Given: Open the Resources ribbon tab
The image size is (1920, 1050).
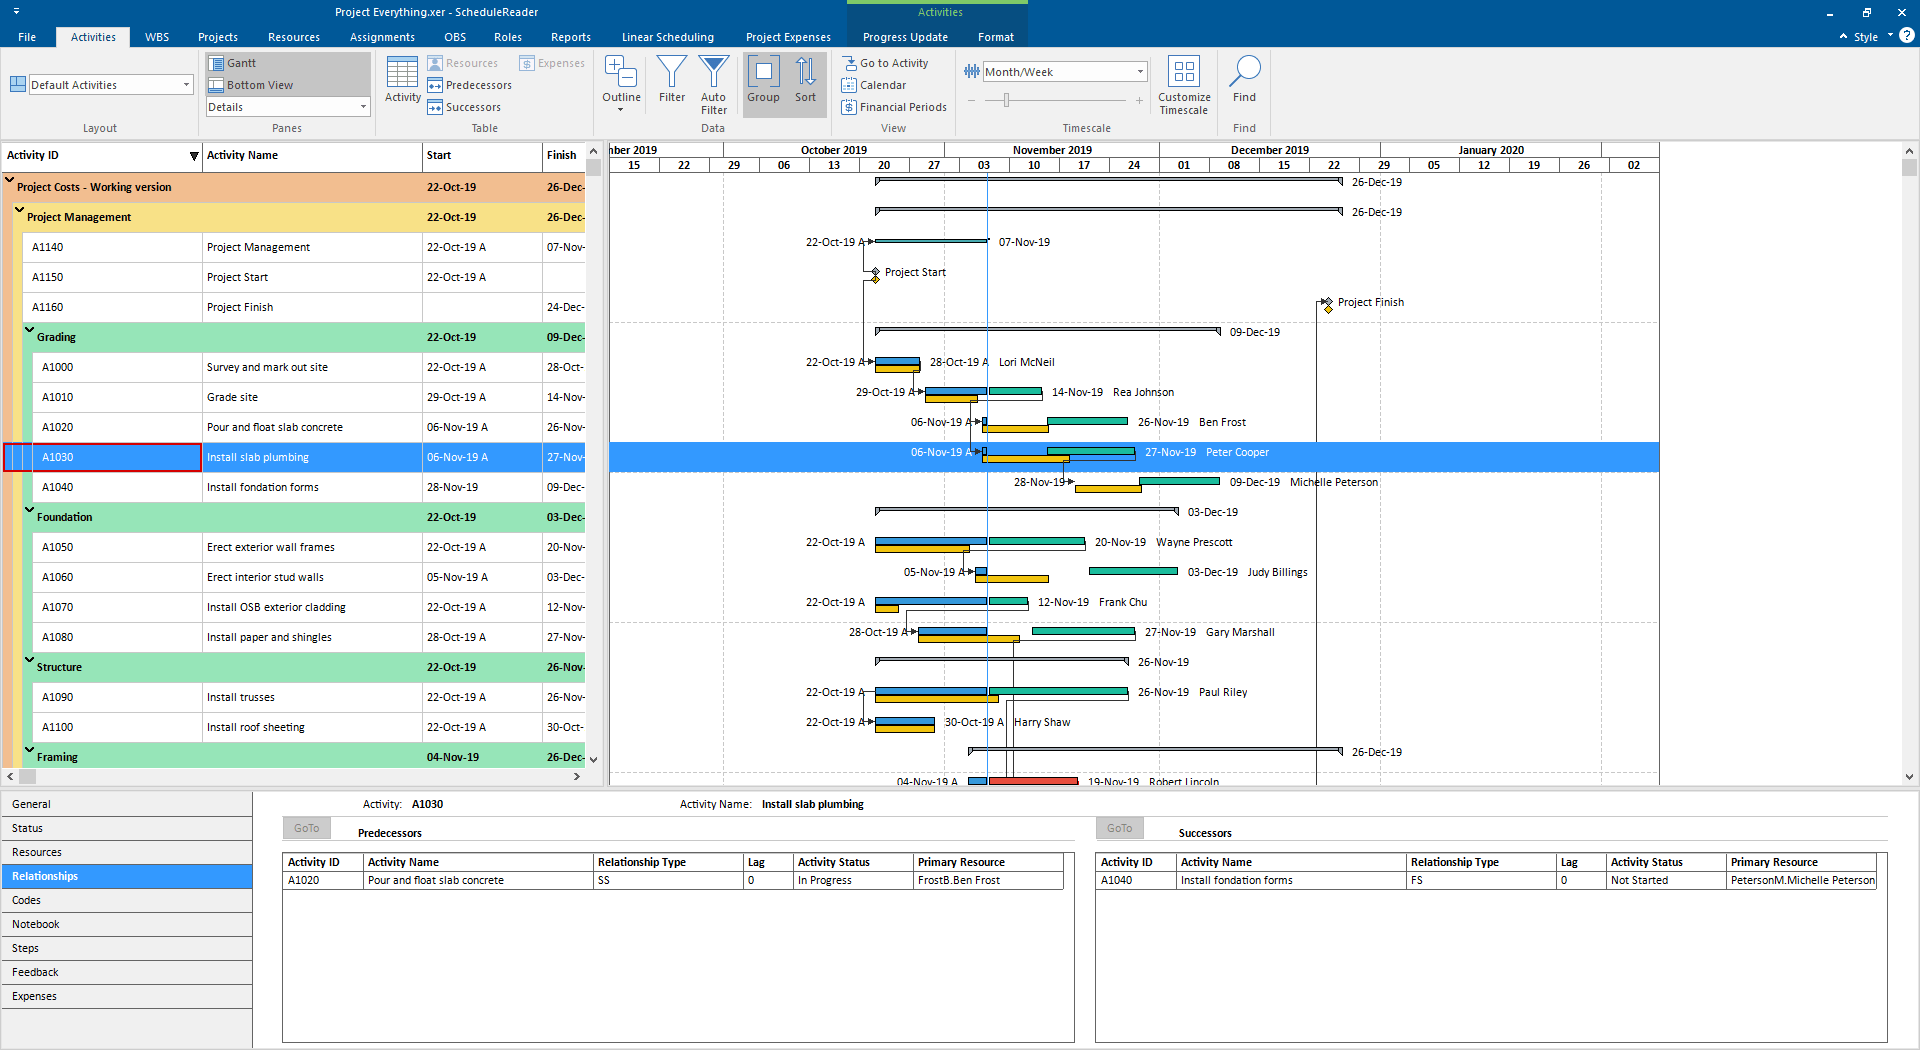Looking at the screenshot, I should (294, 37).
